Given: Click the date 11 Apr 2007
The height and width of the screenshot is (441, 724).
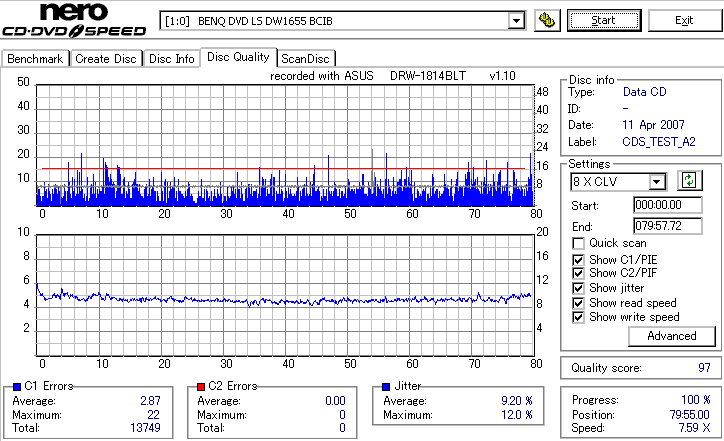Looking at the screenshot, I should 653,125.
